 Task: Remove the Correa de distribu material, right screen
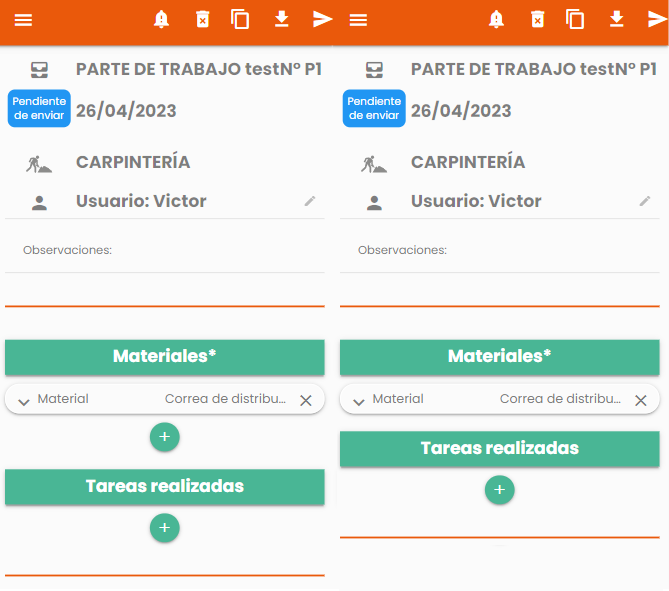640,400
